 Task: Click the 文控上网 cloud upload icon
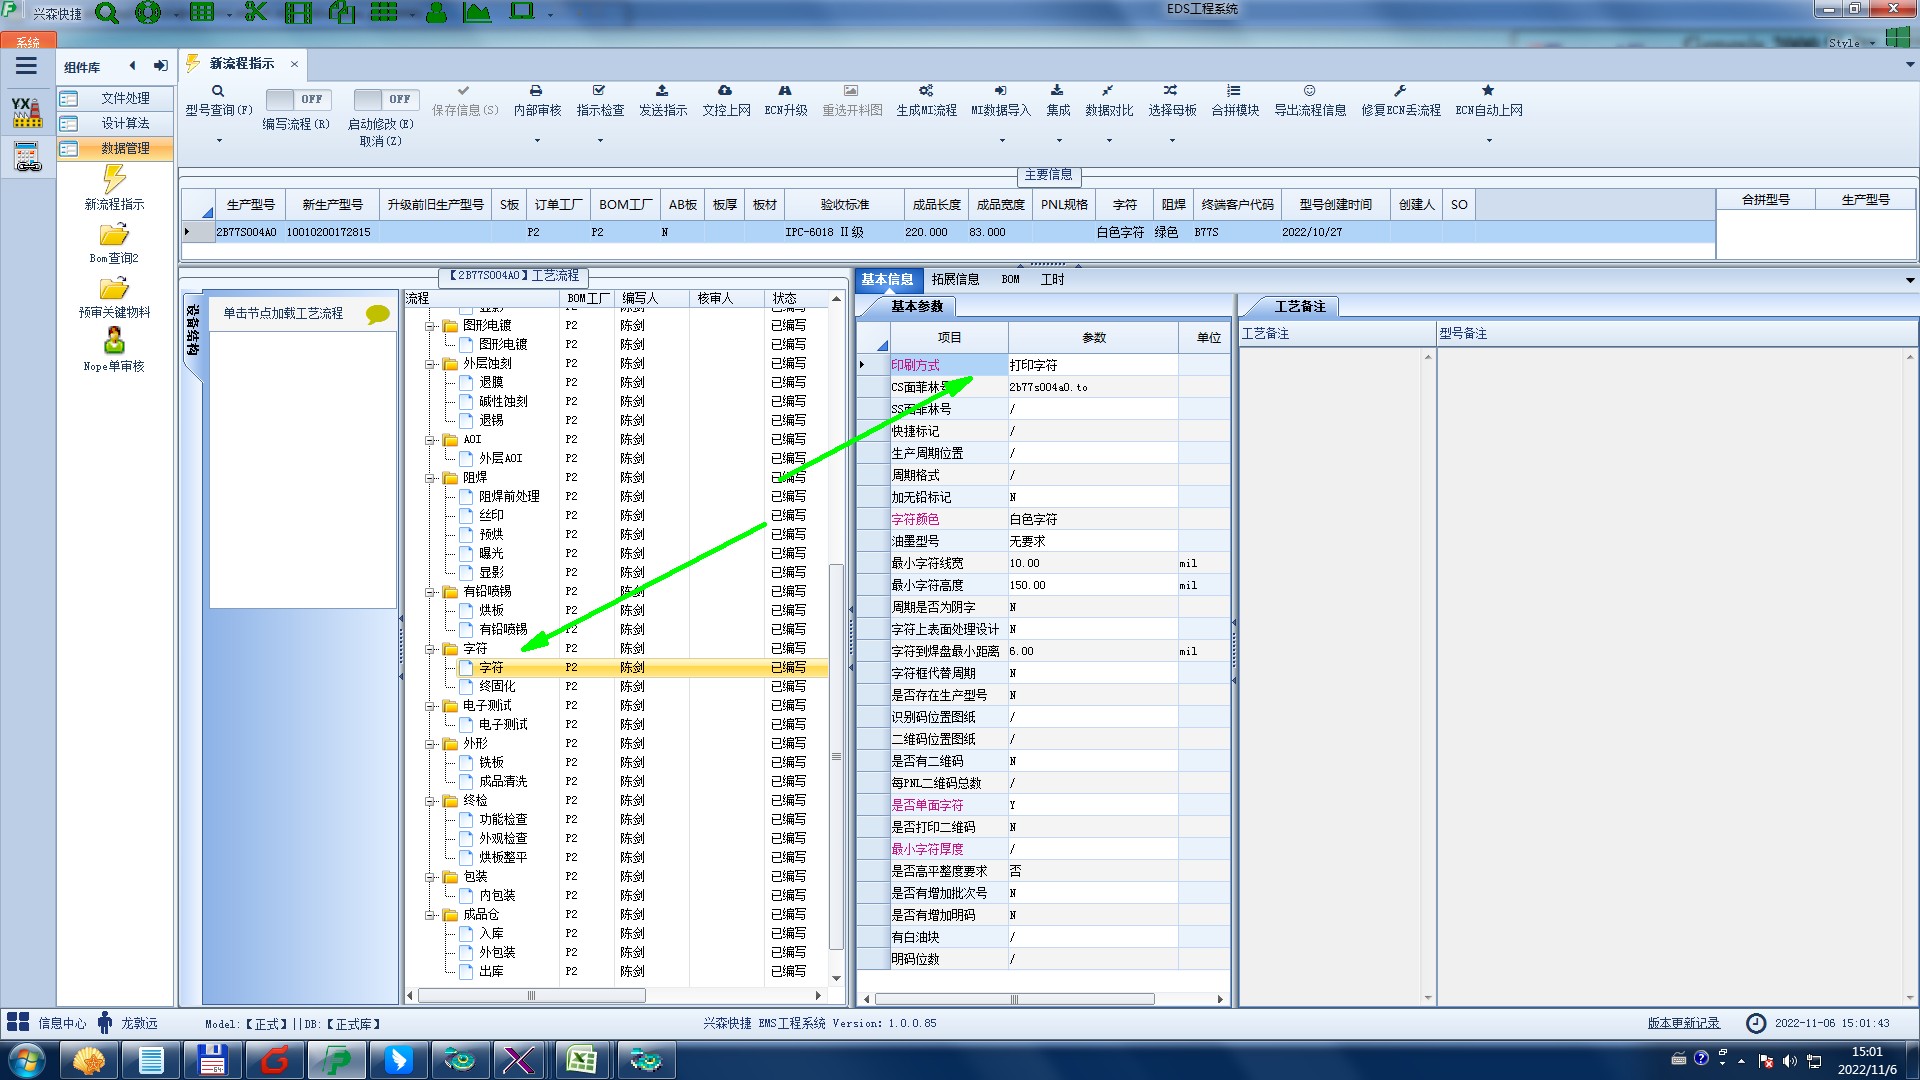click(x=725, y=91)
